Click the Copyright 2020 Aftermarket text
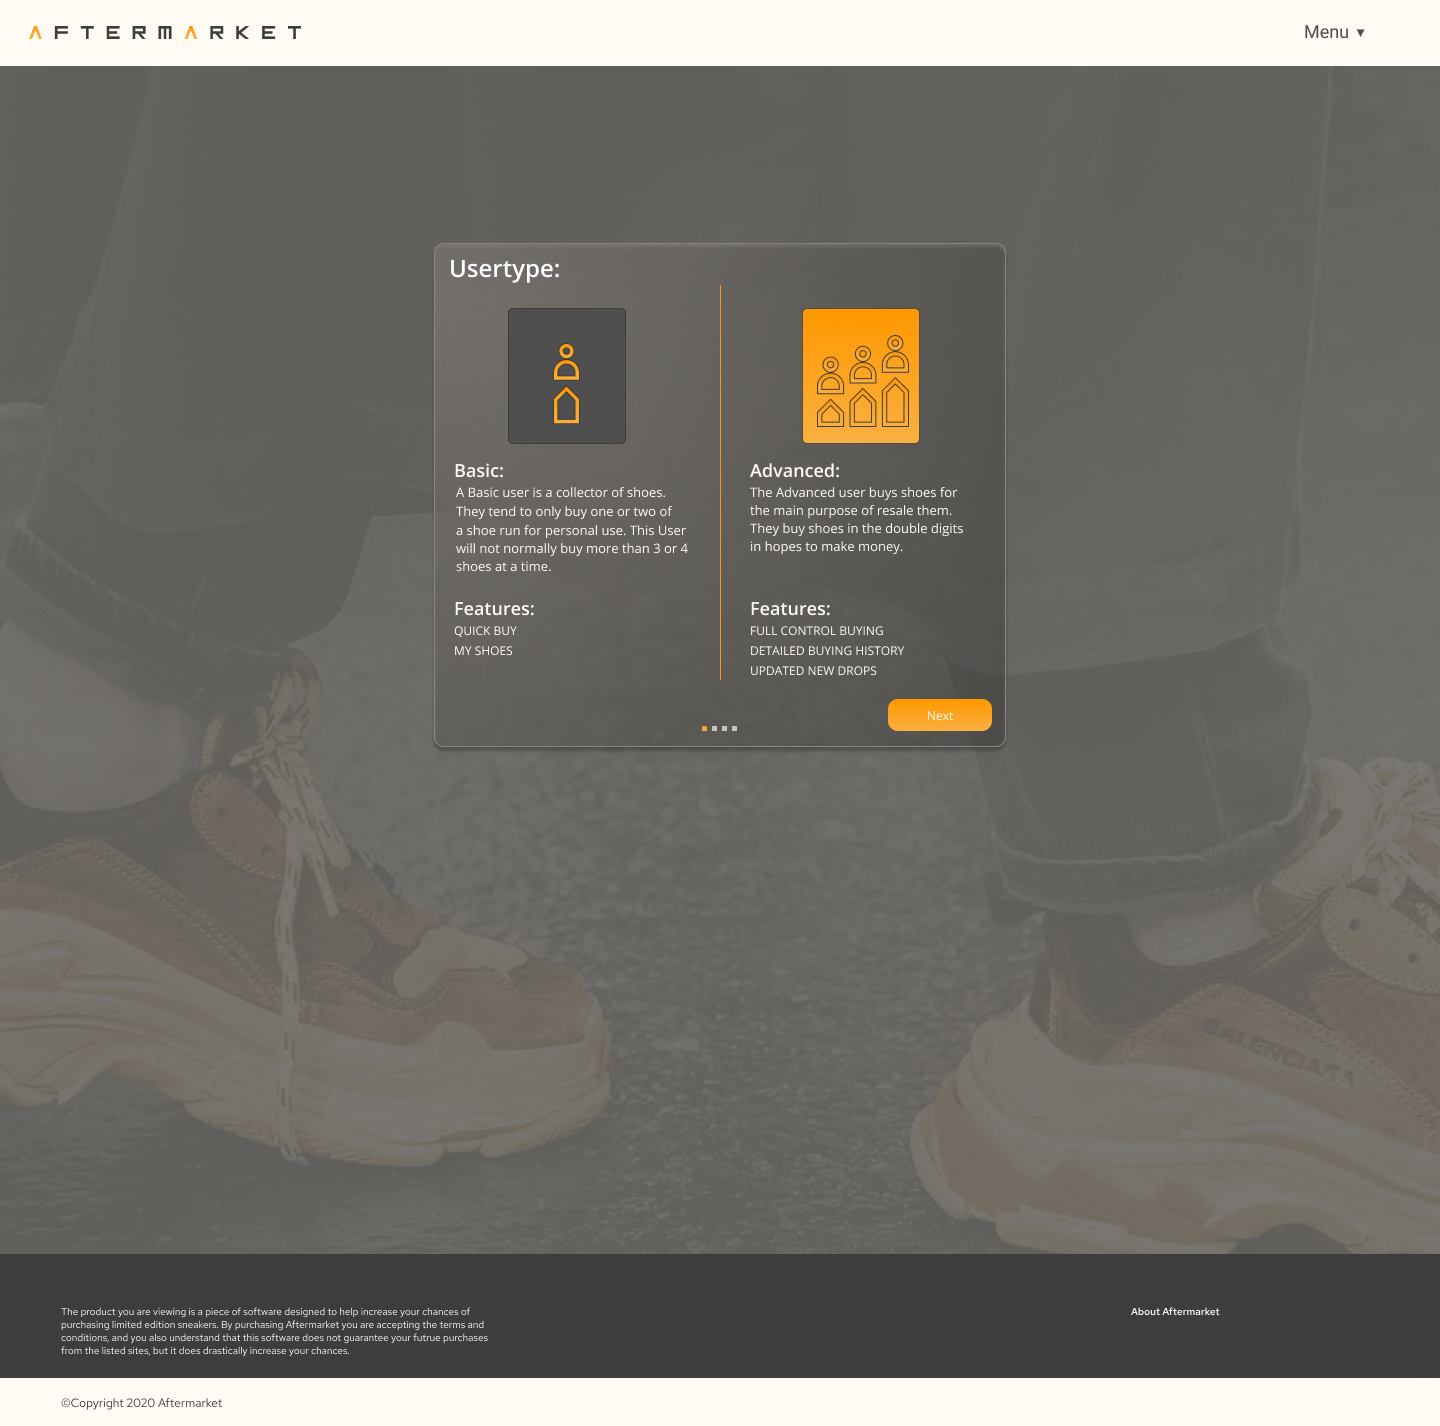 tap(142, 1403)
